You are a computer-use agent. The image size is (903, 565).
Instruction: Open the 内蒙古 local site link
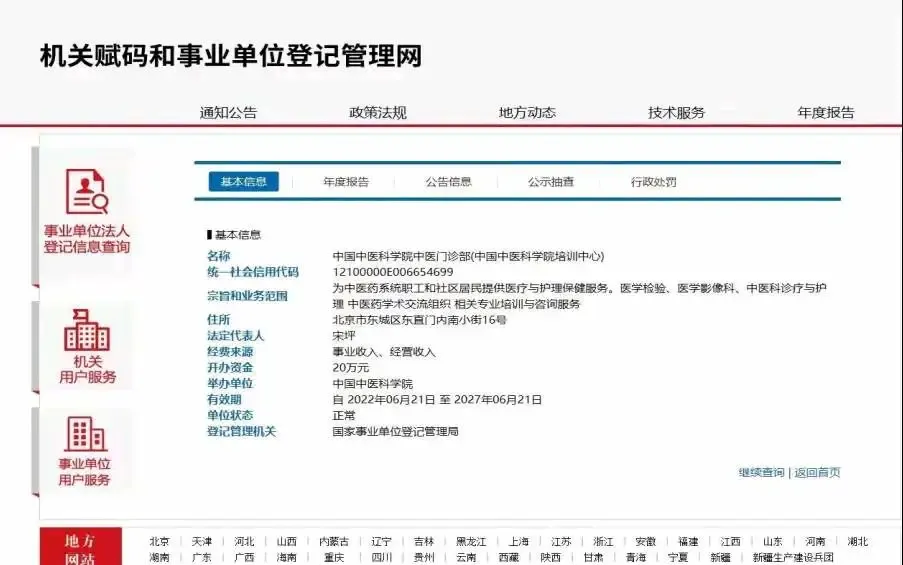pos(334,541)
